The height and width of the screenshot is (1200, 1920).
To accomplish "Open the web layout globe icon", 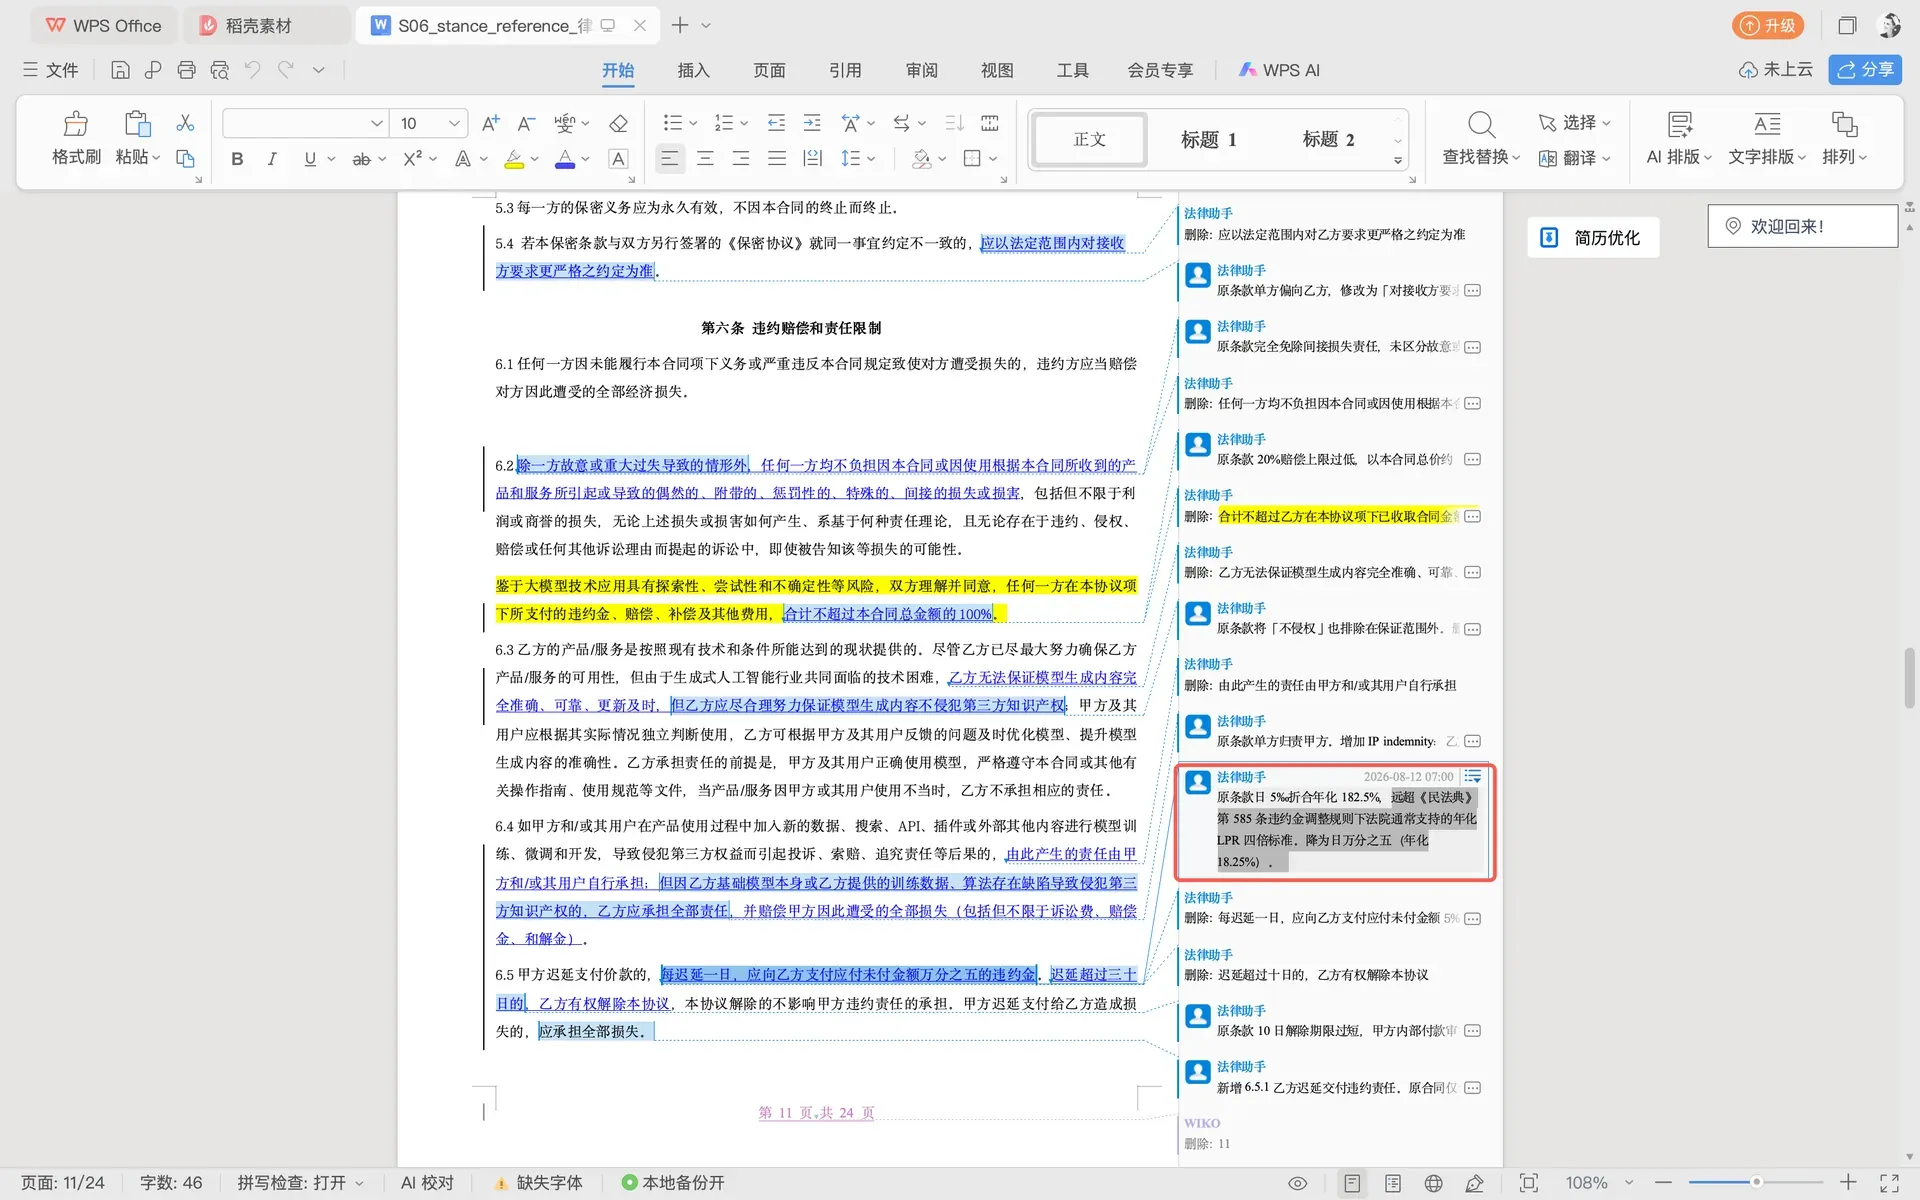I will click(x=1433, y=1183).
